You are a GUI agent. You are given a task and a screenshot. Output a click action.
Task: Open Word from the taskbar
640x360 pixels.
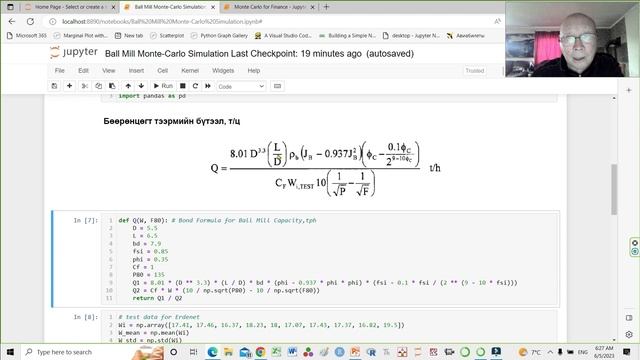point(292,352)
